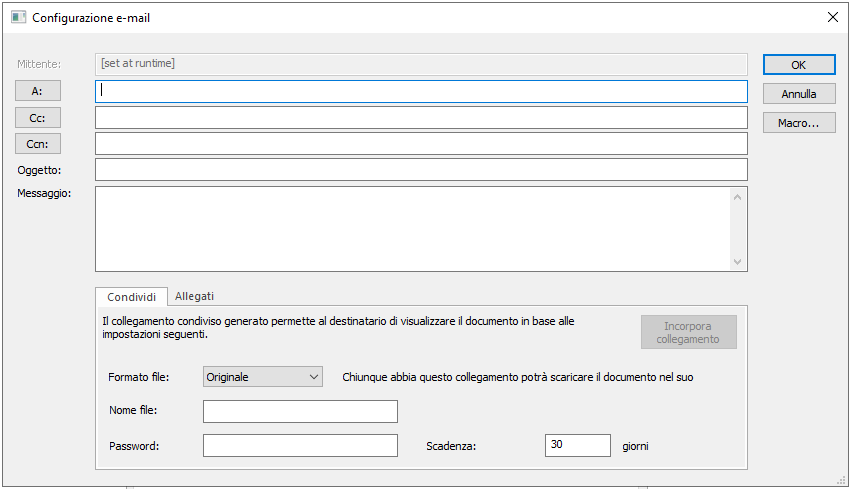Screen dimensions: 851x489
Task: Select the Condividi tab
Action: [x=131, y=297]
